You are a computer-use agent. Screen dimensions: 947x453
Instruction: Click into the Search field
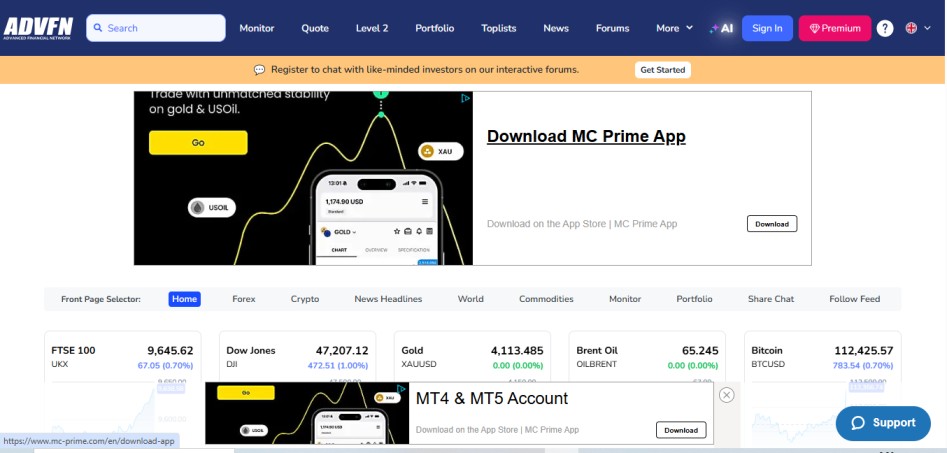pos(156,28)
